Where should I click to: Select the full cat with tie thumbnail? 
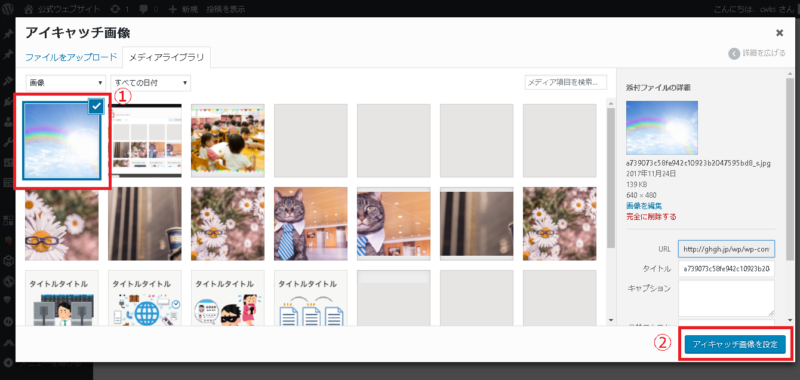(x=310, y=223)
